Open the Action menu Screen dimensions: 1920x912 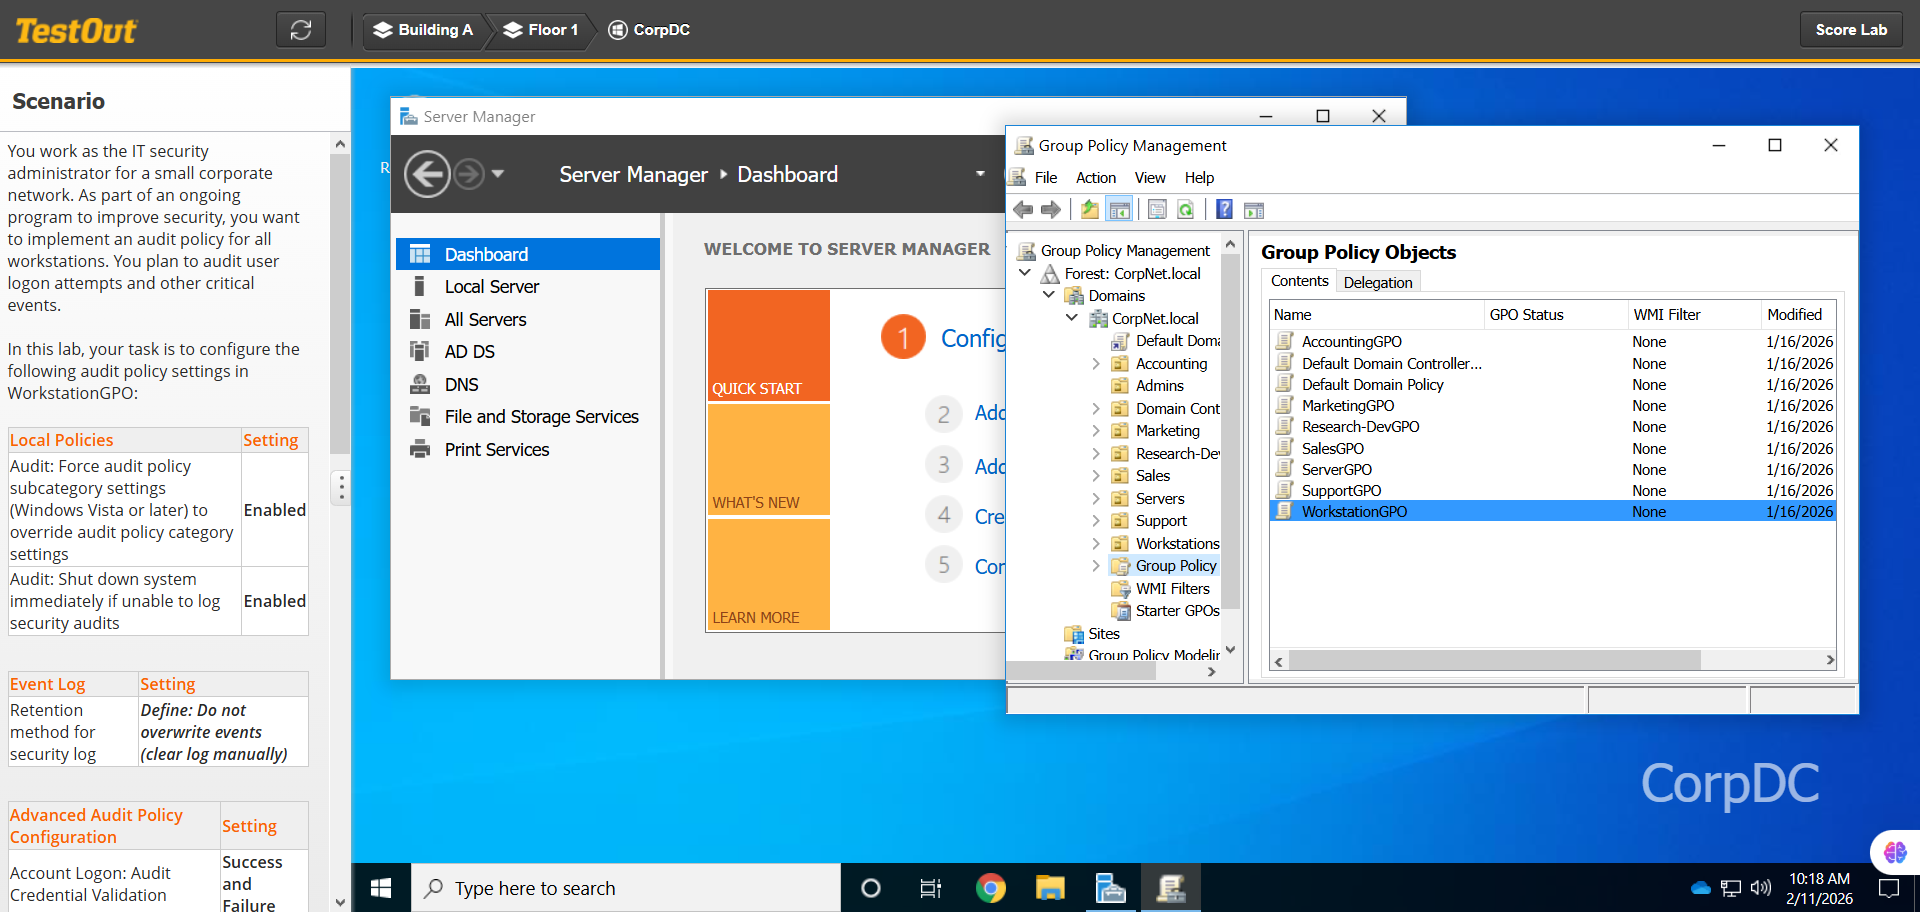click(x=1095, y=178)
